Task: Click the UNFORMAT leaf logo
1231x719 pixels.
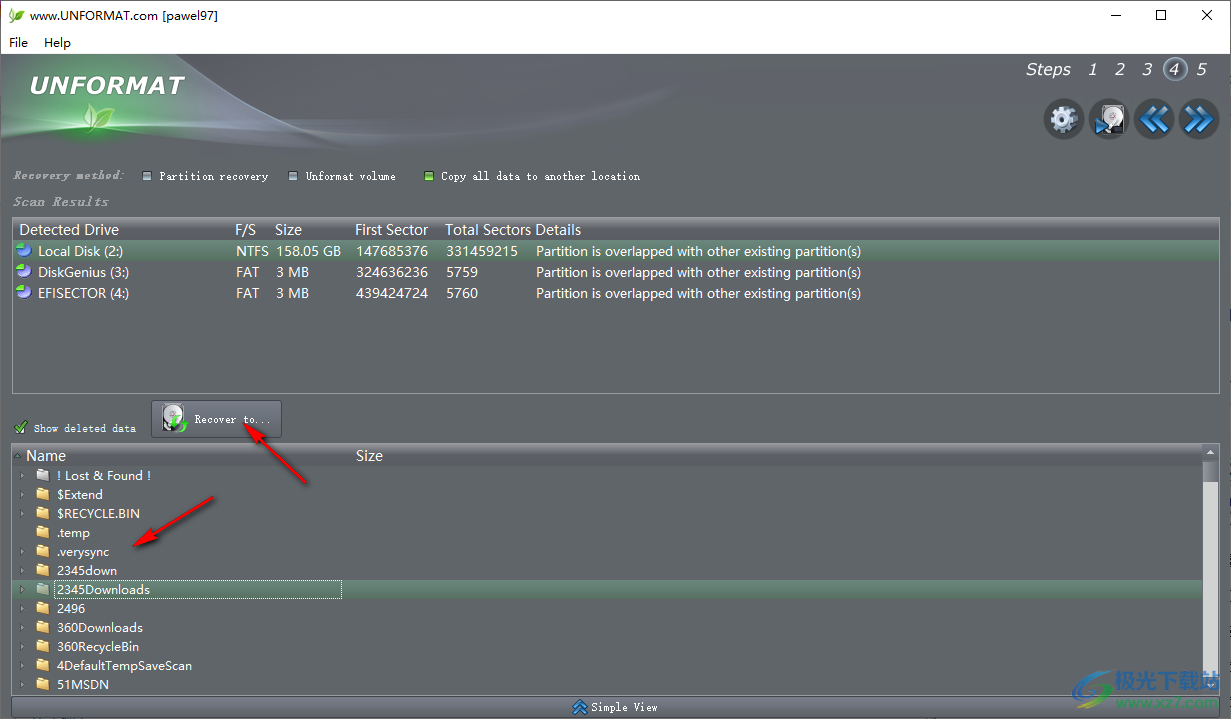Action: (x=99, y=120)
